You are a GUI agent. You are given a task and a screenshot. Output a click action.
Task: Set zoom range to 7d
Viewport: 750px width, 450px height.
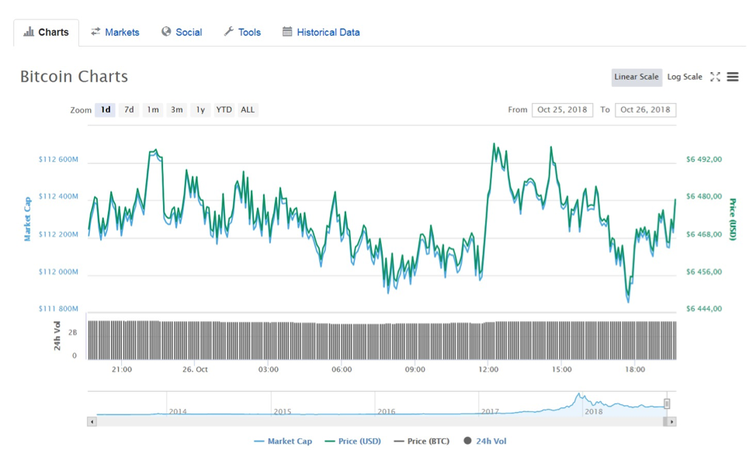pos(129,110)
